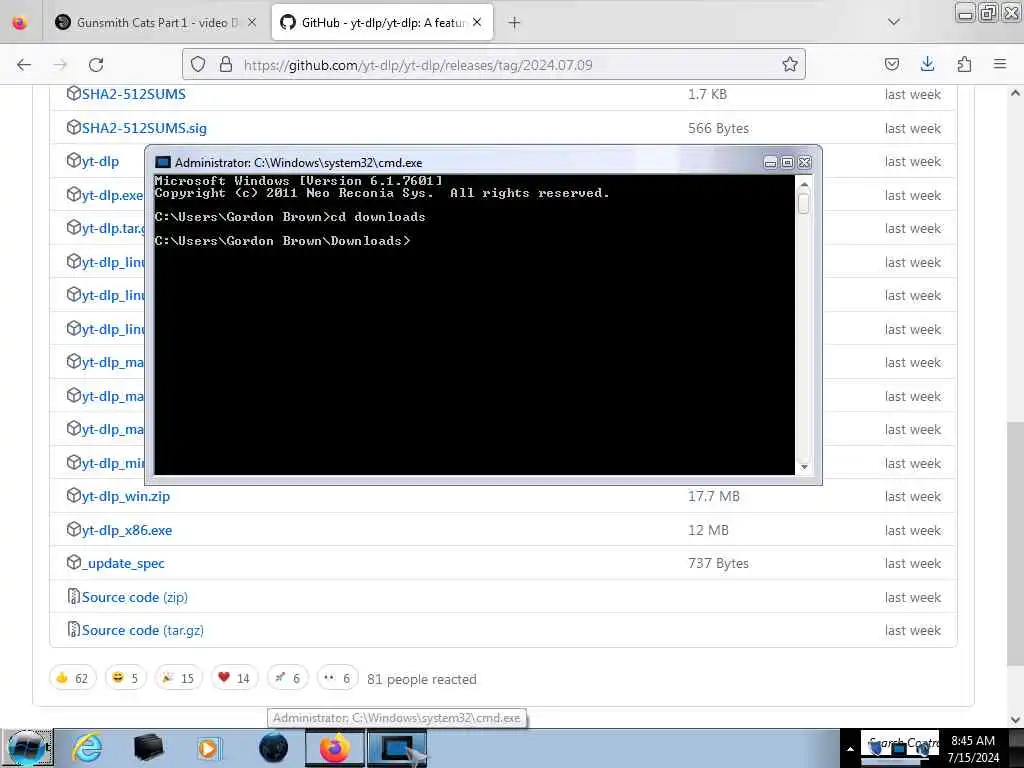The width and height of the screenshot is (1024, 768).
Task: Click the 17.7 MB size text
Action: tap(714, 496)
